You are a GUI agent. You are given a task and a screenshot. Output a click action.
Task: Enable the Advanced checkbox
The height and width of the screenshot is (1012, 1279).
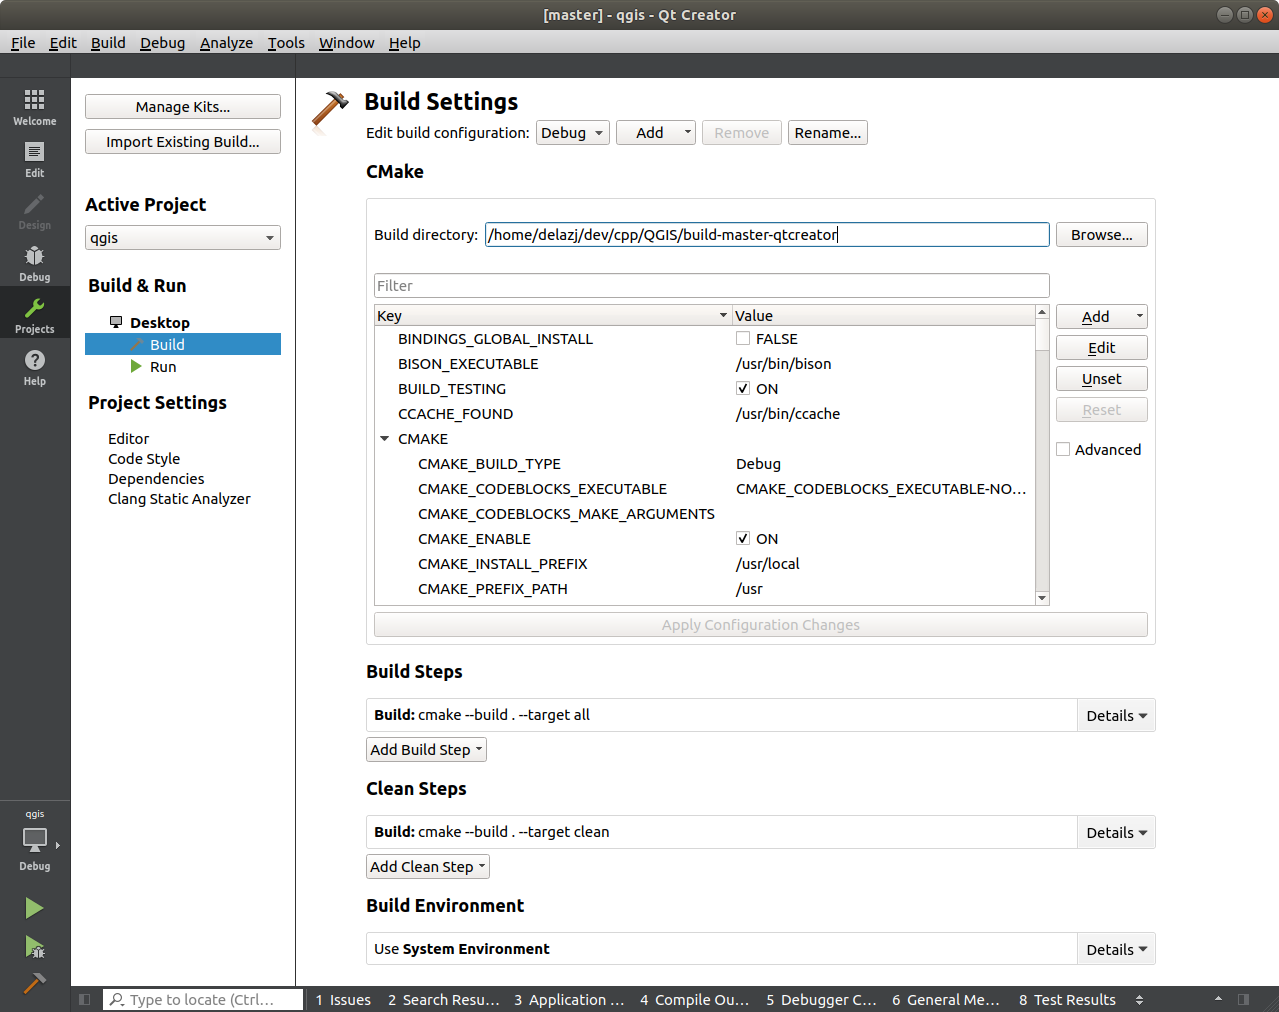point(1063,450)
